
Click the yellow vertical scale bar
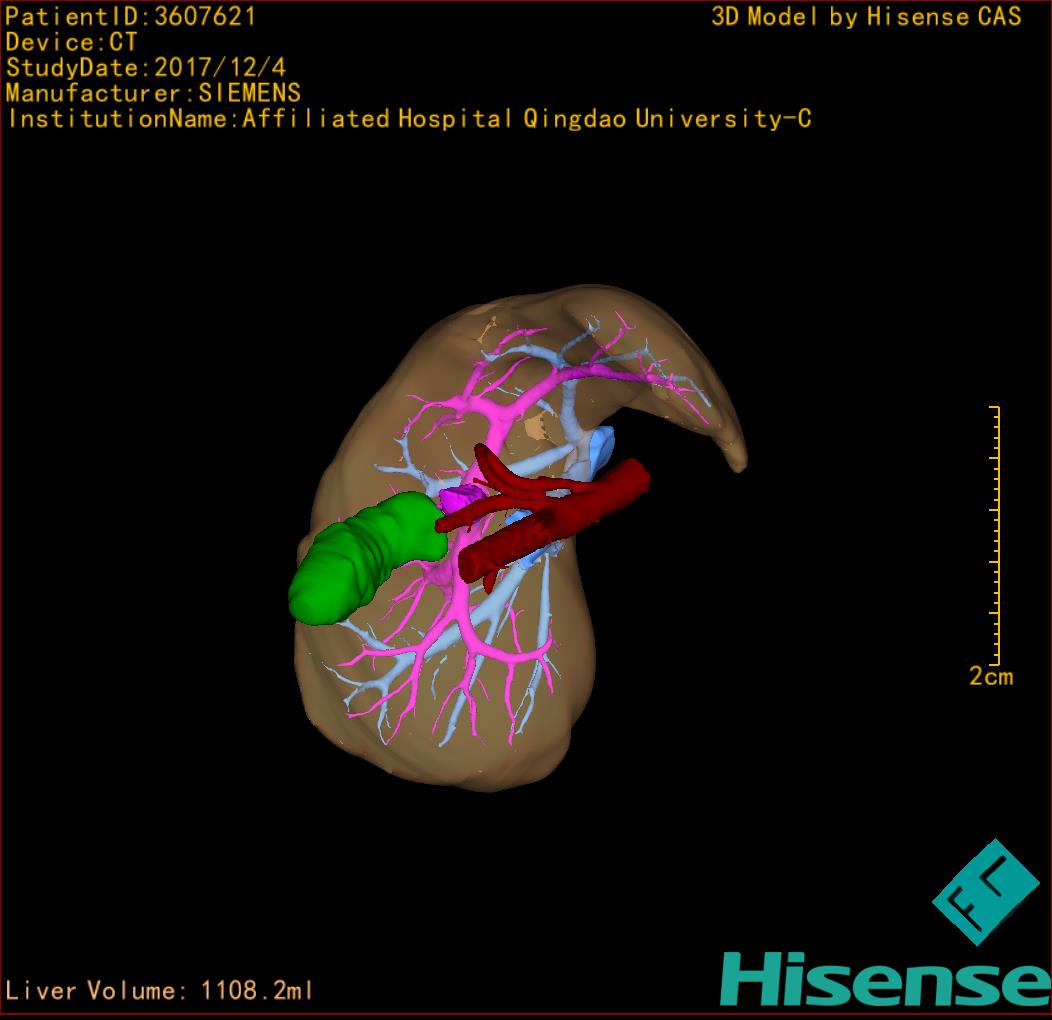996,535
